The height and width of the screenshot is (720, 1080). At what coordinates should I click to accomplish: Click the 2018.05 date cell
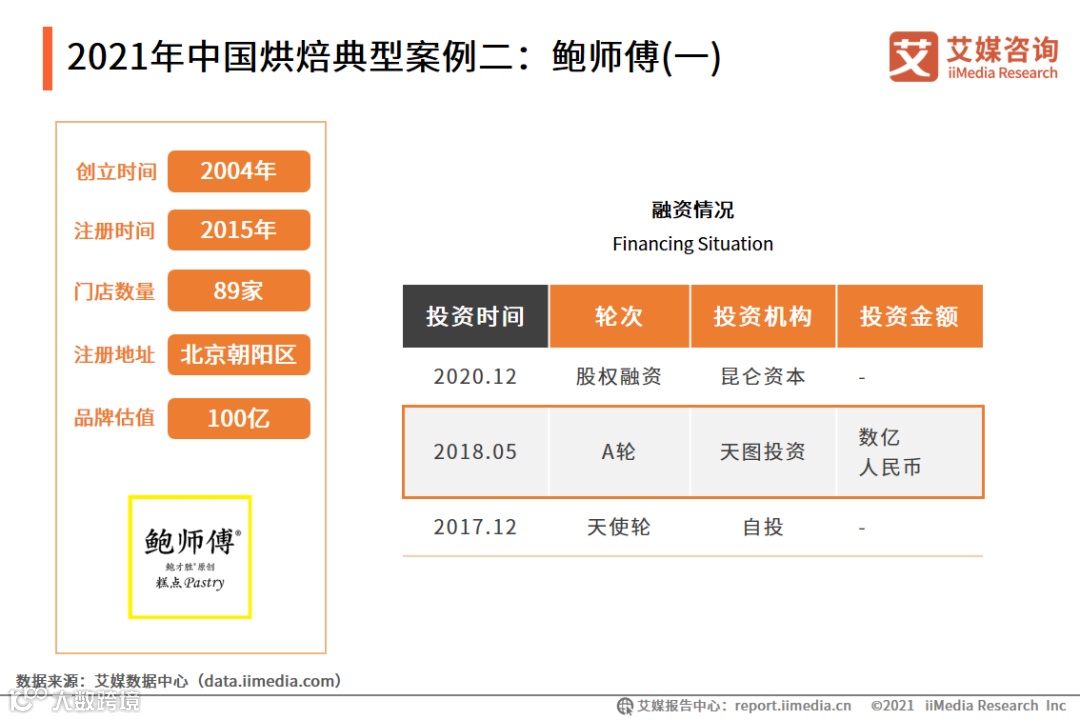[475, 452]
